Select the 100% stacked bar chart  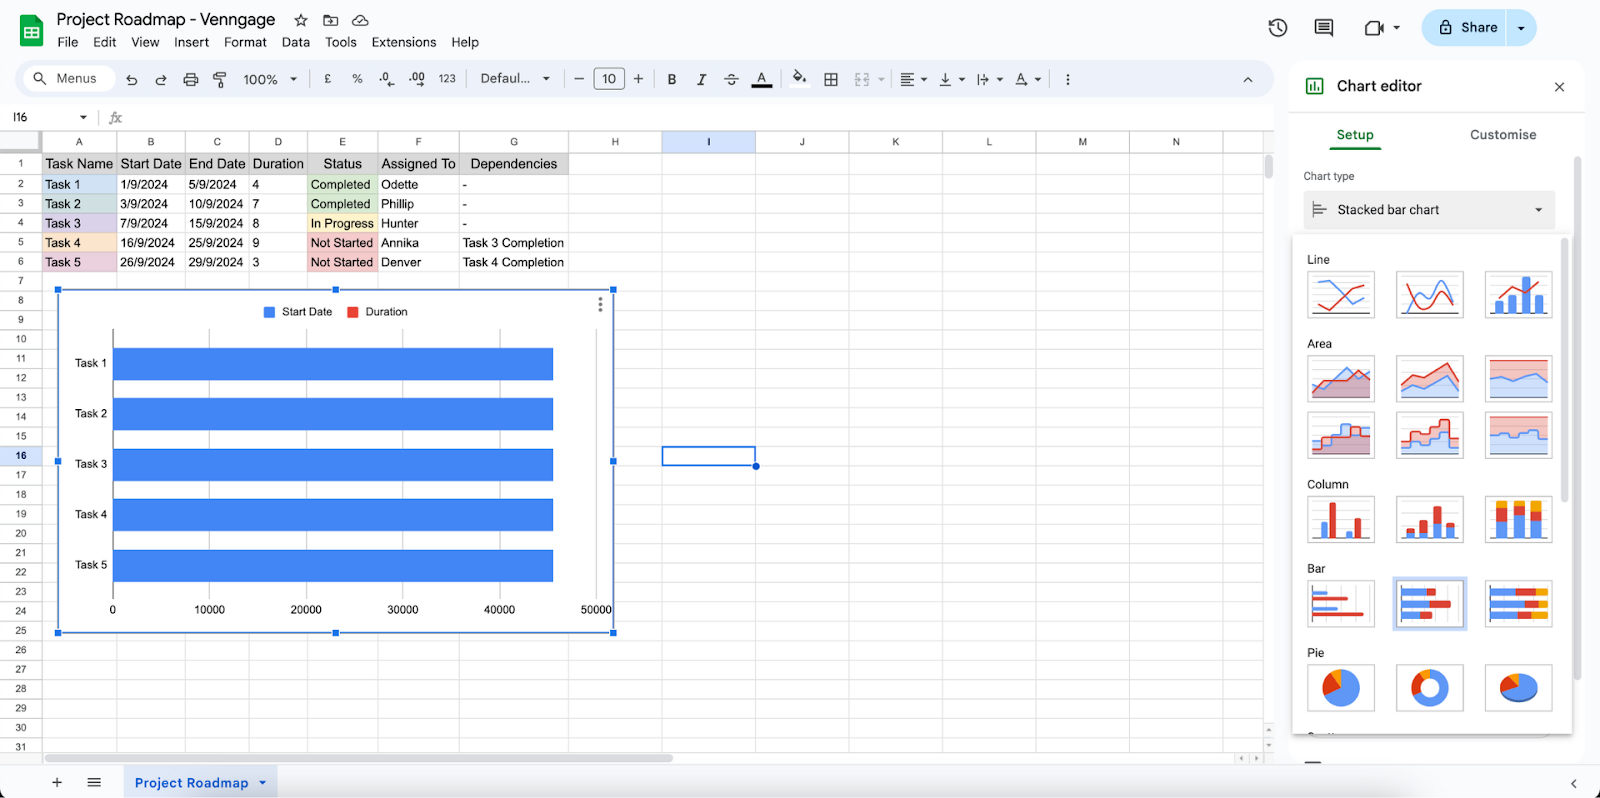1518,604
